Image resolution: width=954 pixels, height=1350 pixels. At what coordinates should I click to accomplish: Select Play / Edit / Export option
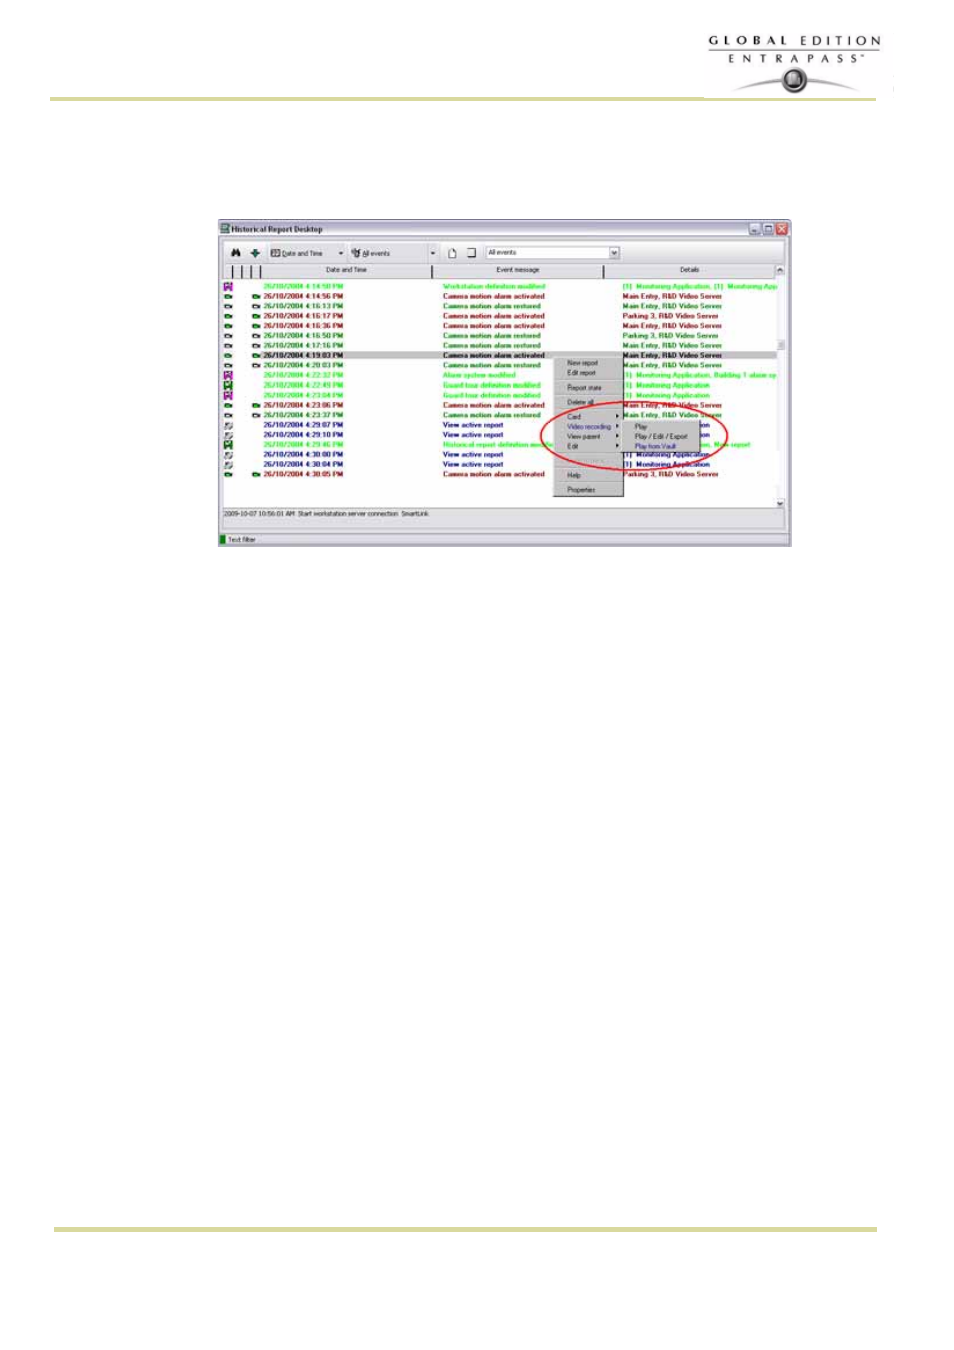pyautogui.click(x=661, y=437)
